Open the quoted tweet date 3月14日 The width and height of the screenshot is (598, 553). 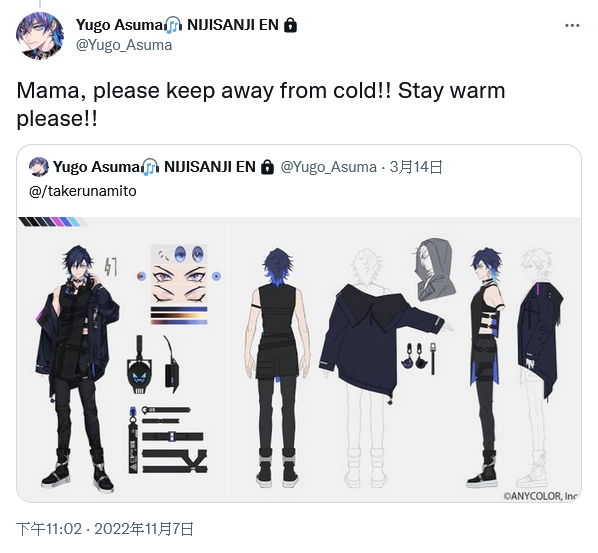(416, 167)
